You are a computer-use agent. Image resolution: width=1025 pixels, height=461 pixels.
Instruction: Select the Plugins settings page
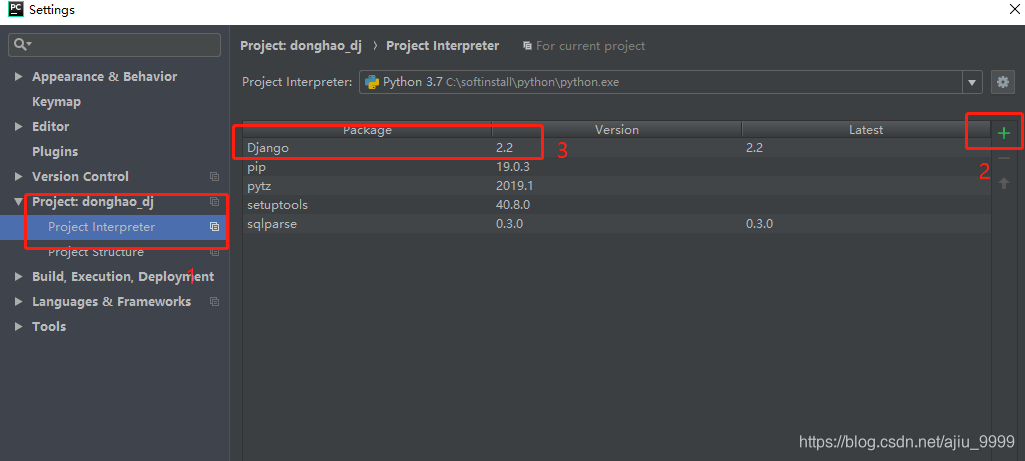pyautogui.click(x=55, y=152)
